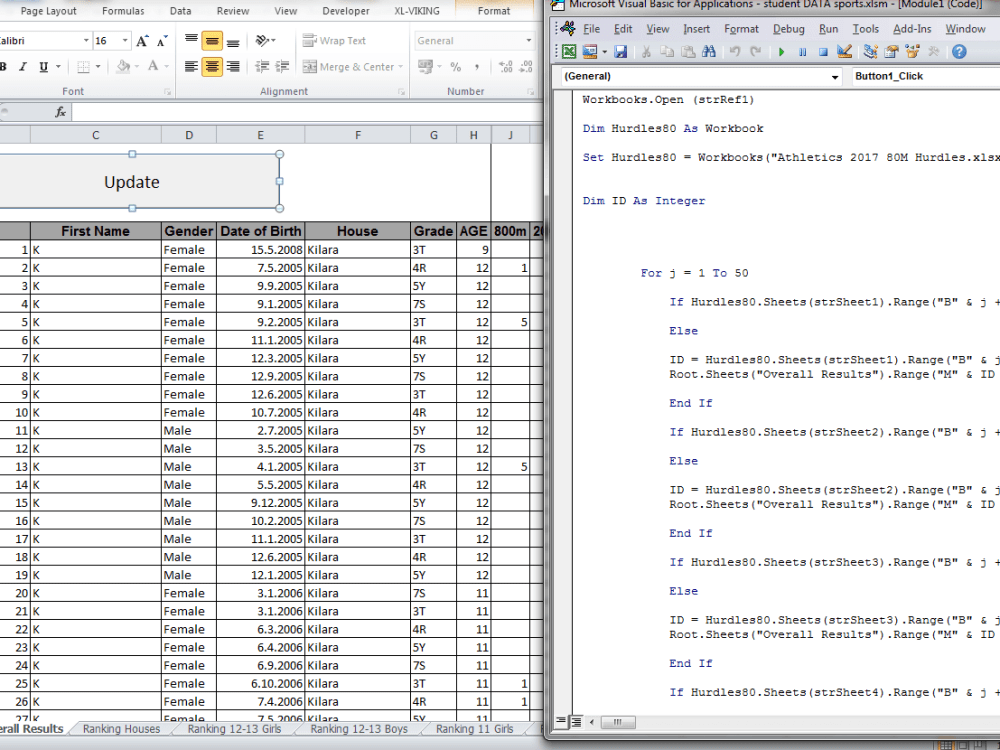Click the Design Mode icon
Image resolution: width=1000 pixels, height=750 pixels.
point(844,53)
